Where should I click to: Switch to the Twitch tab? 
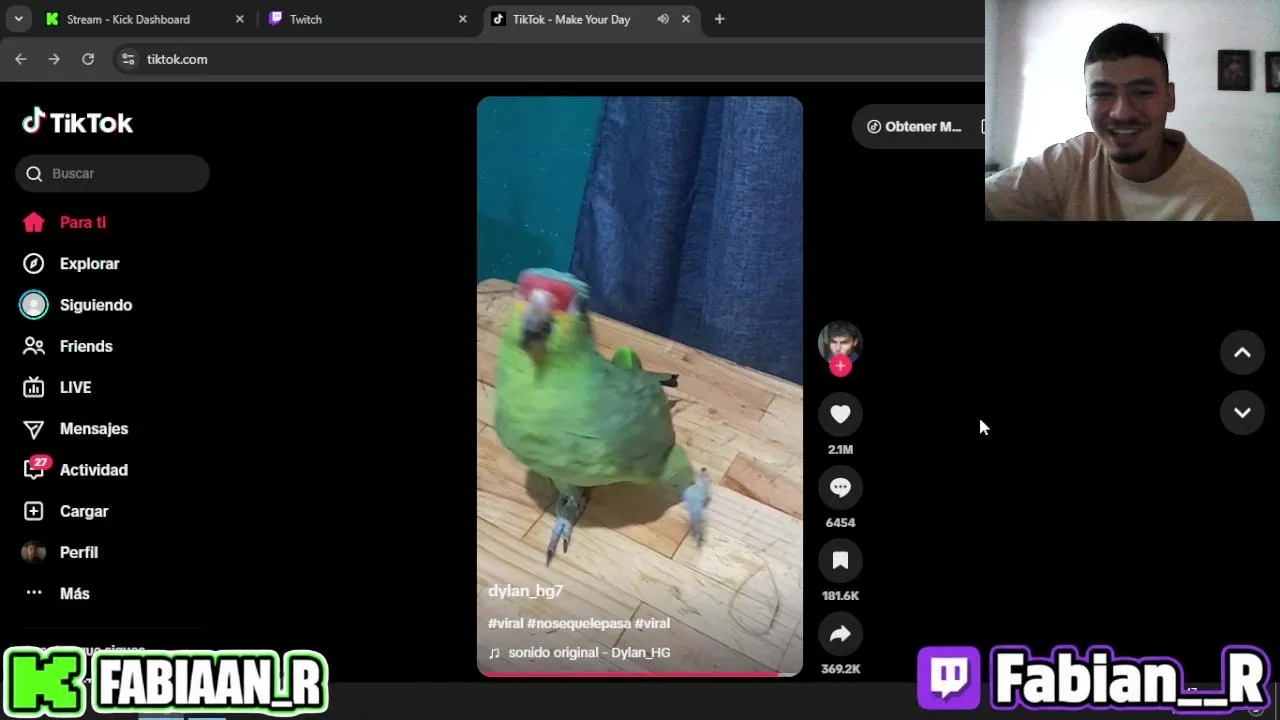pos(367,19)
